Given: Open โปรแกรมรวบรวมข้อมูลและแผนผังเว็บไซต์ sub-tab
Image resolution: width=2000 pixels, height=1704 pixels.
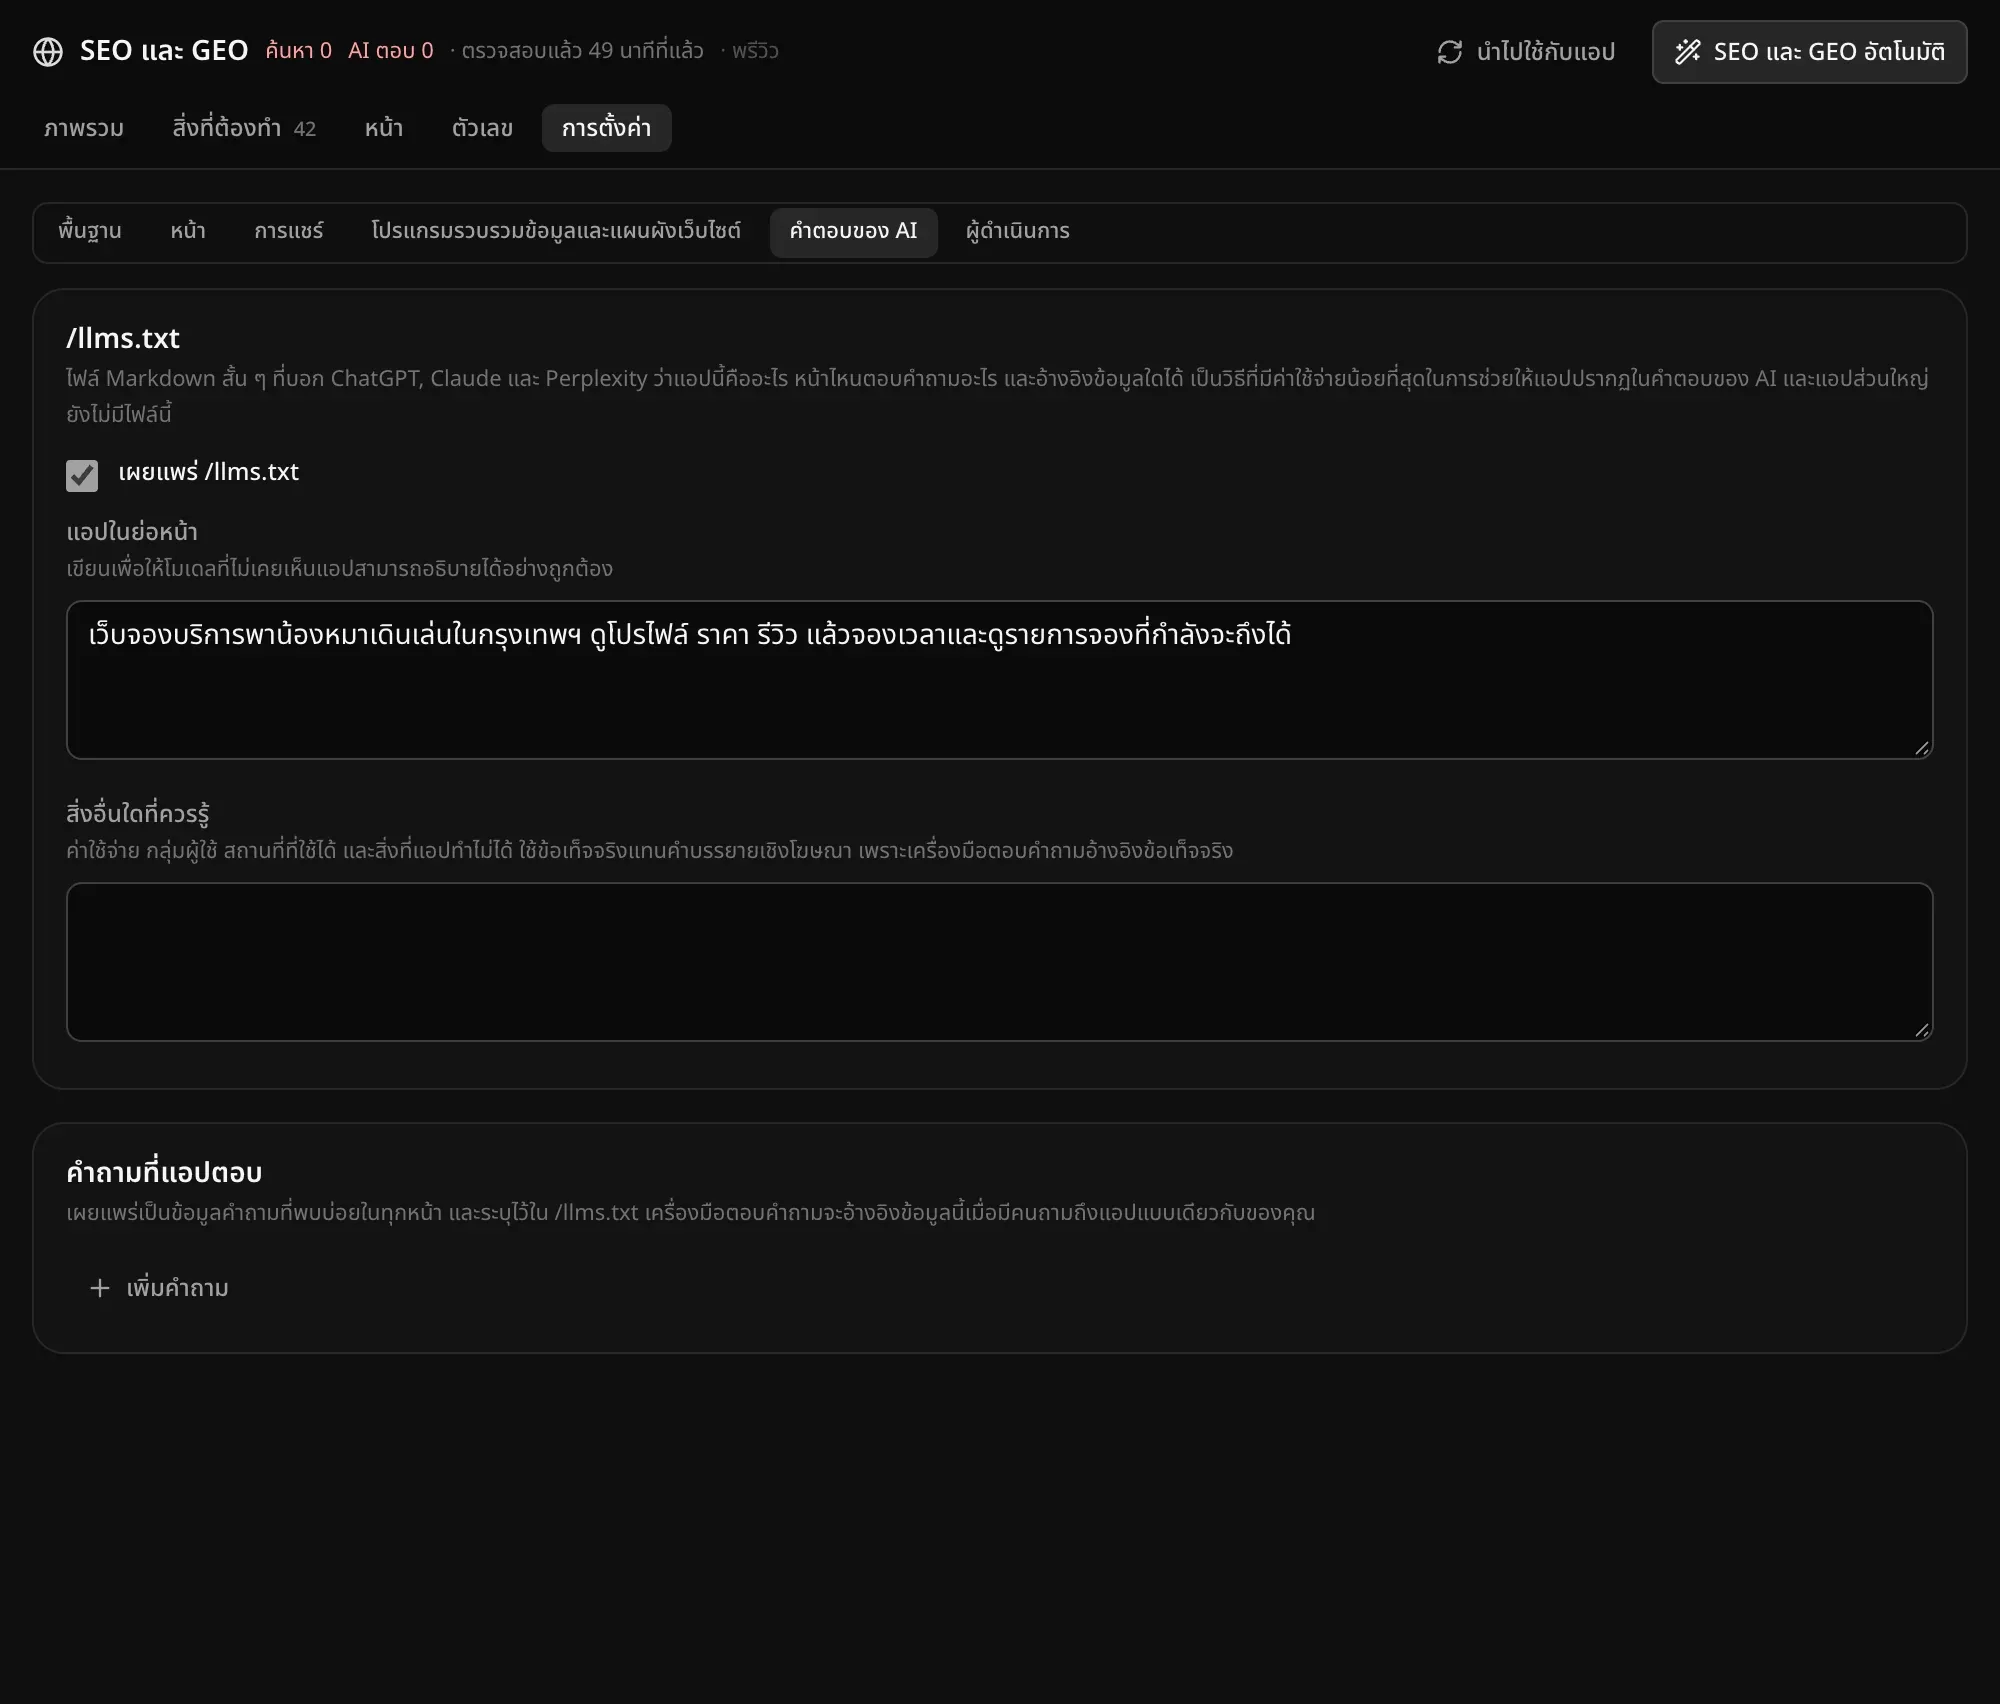Looking at the screenshot, I should 556,231.
